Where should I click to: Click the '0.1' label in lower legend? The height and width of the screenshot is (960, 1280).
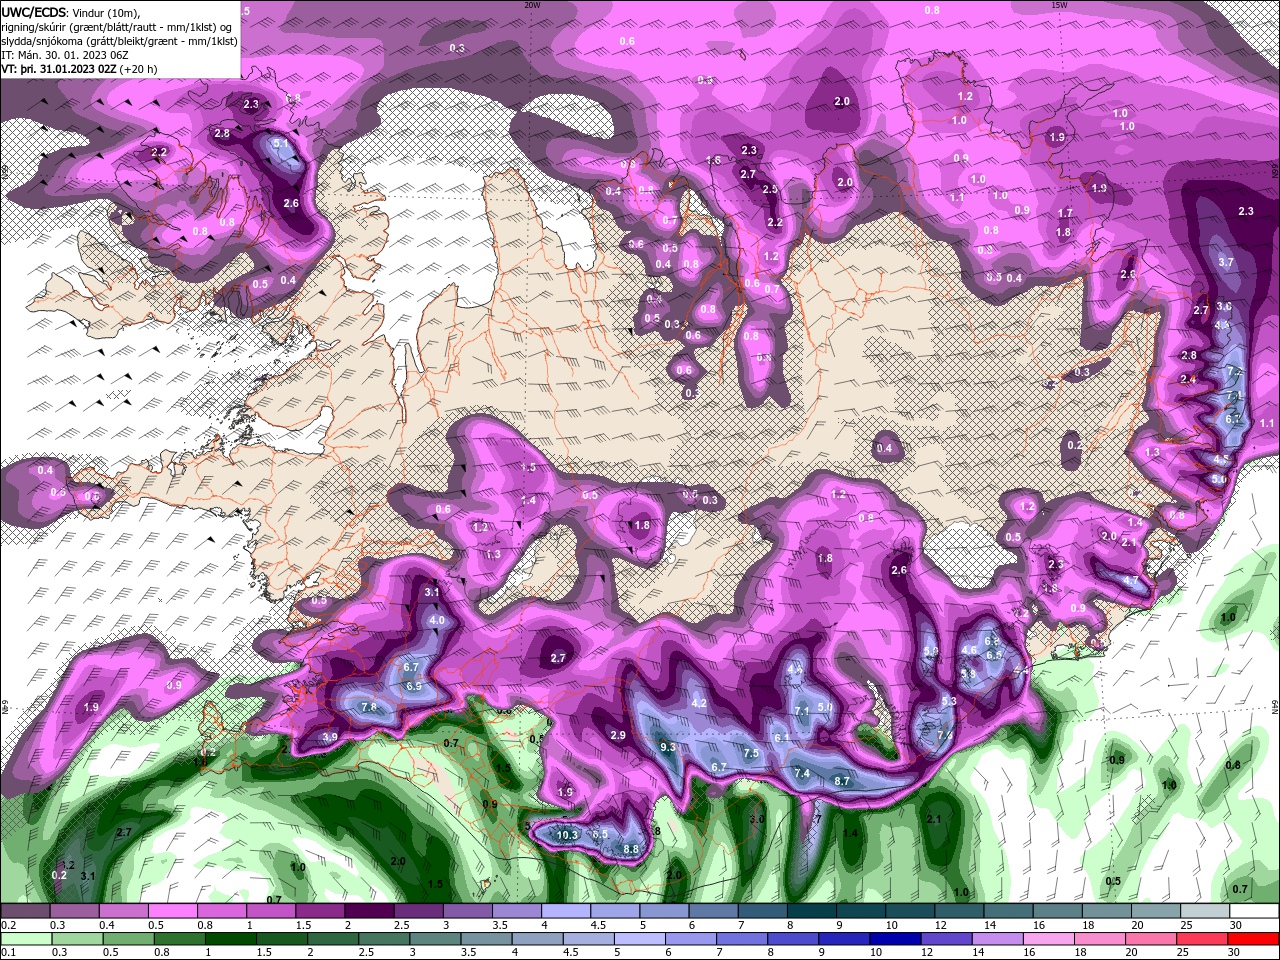[8, 952]
